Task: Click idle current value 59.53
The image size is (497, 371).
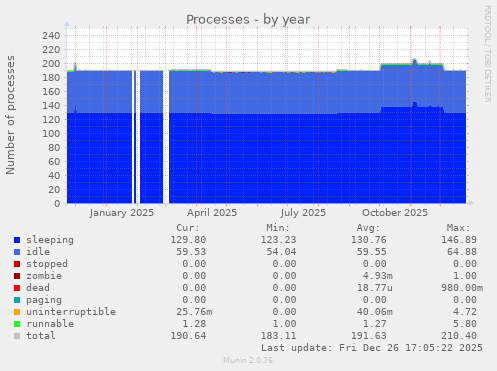Action: point(191,252)
